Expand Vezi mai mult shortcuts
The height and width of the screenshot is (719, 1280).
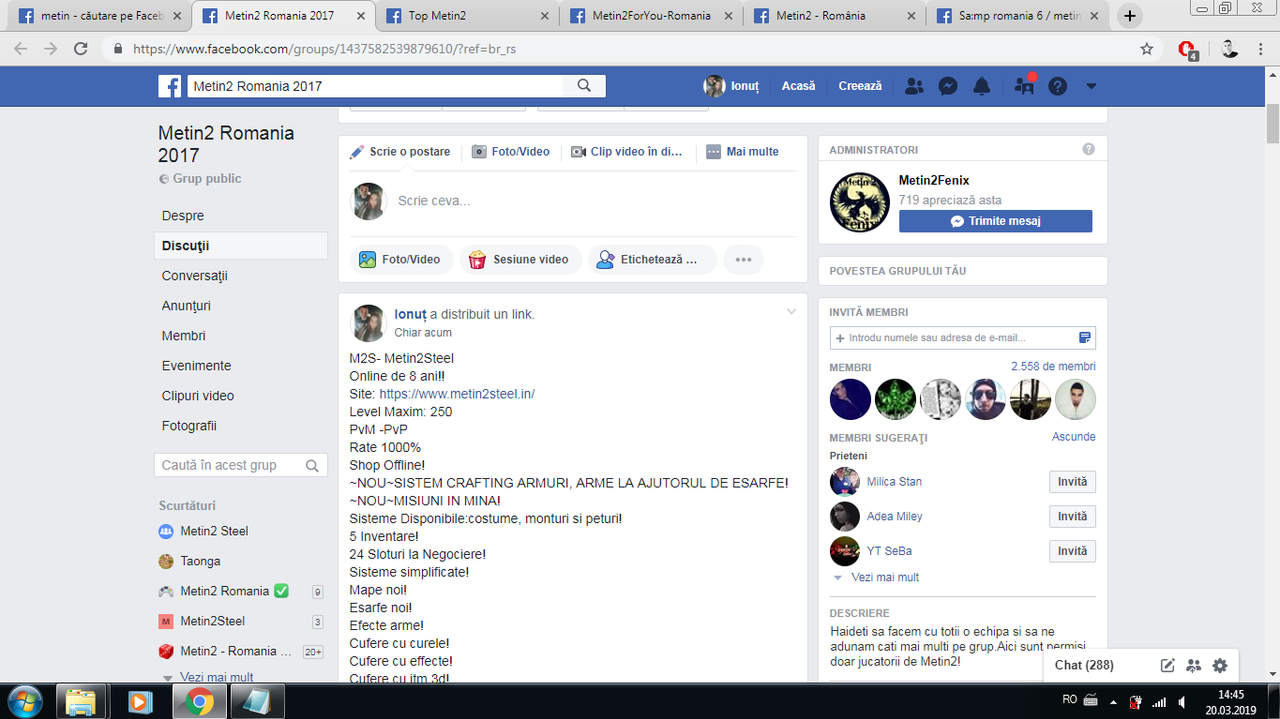(216, 677)
